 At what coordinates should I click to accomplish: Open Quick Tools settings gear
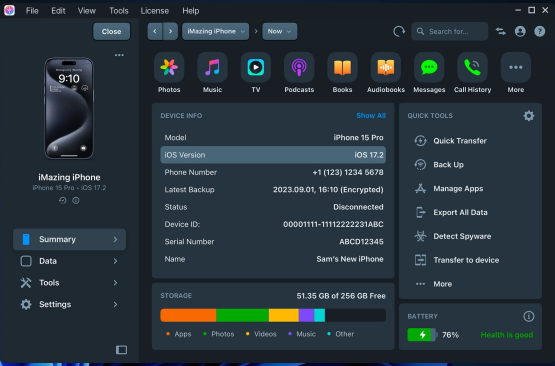tap(528, 116)
